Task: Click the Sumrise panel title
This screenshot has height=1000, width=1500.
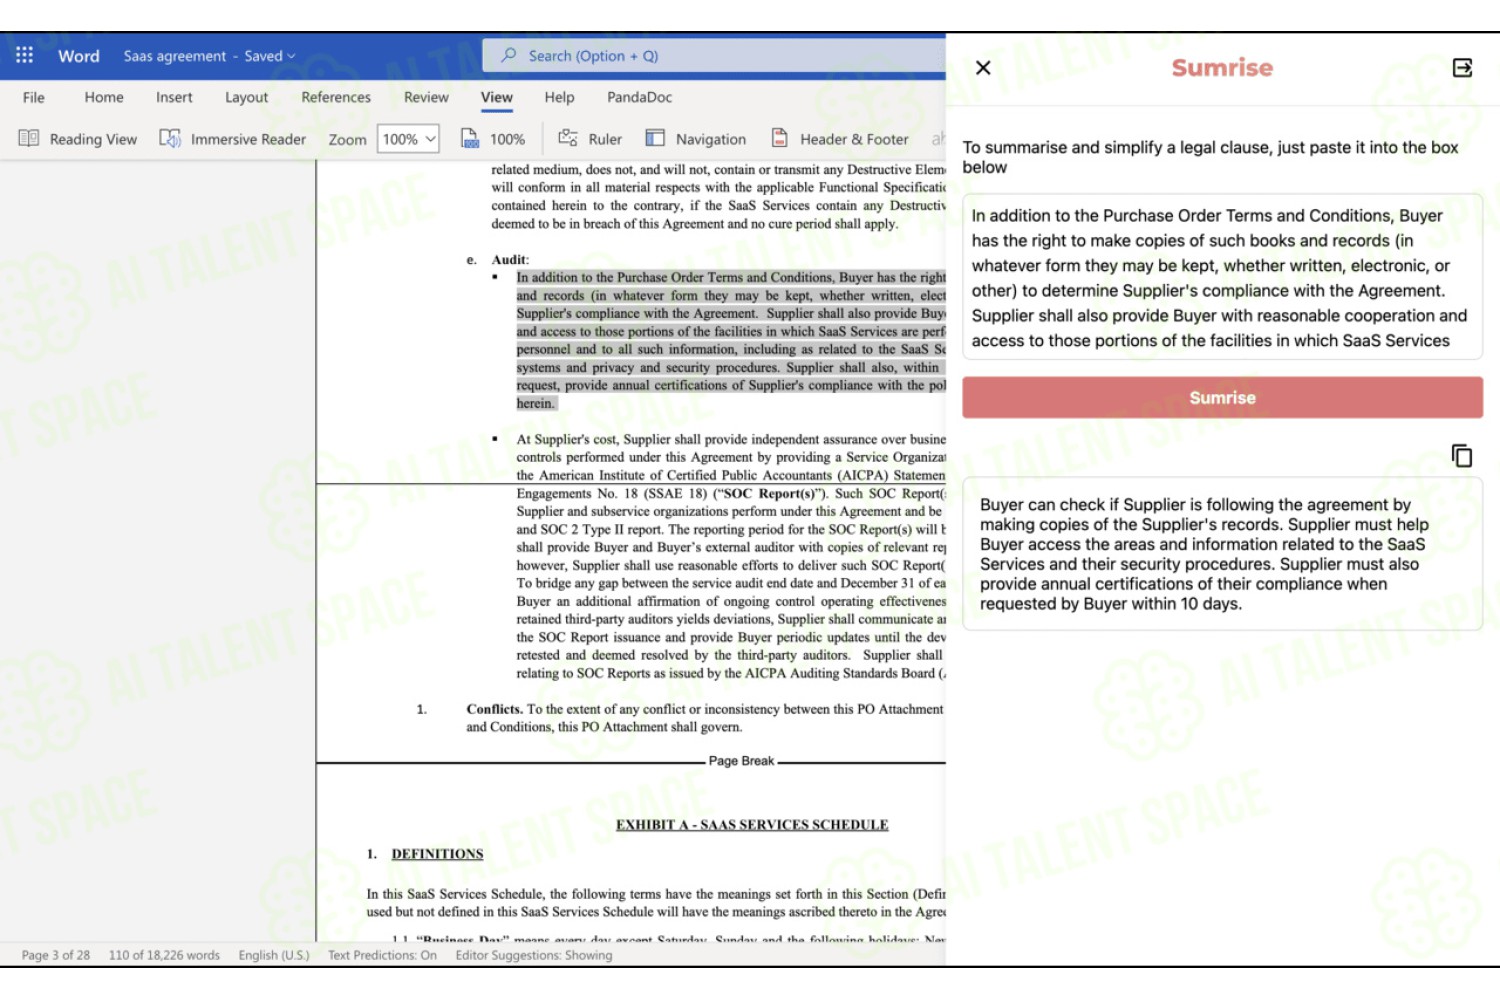Action: pos(1222,68)
